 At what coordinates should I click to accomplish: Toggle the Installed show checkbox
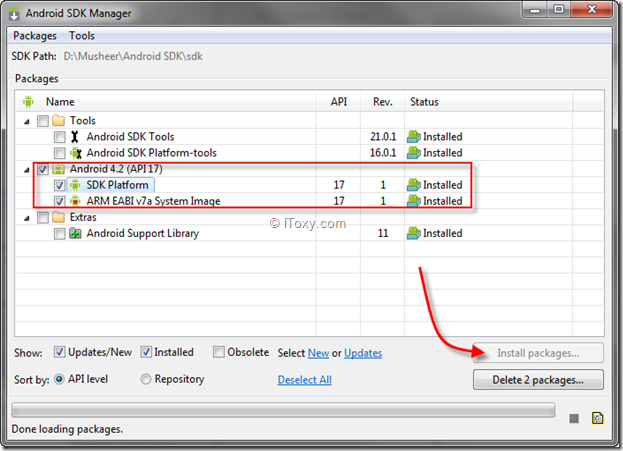tap(146, 352)
